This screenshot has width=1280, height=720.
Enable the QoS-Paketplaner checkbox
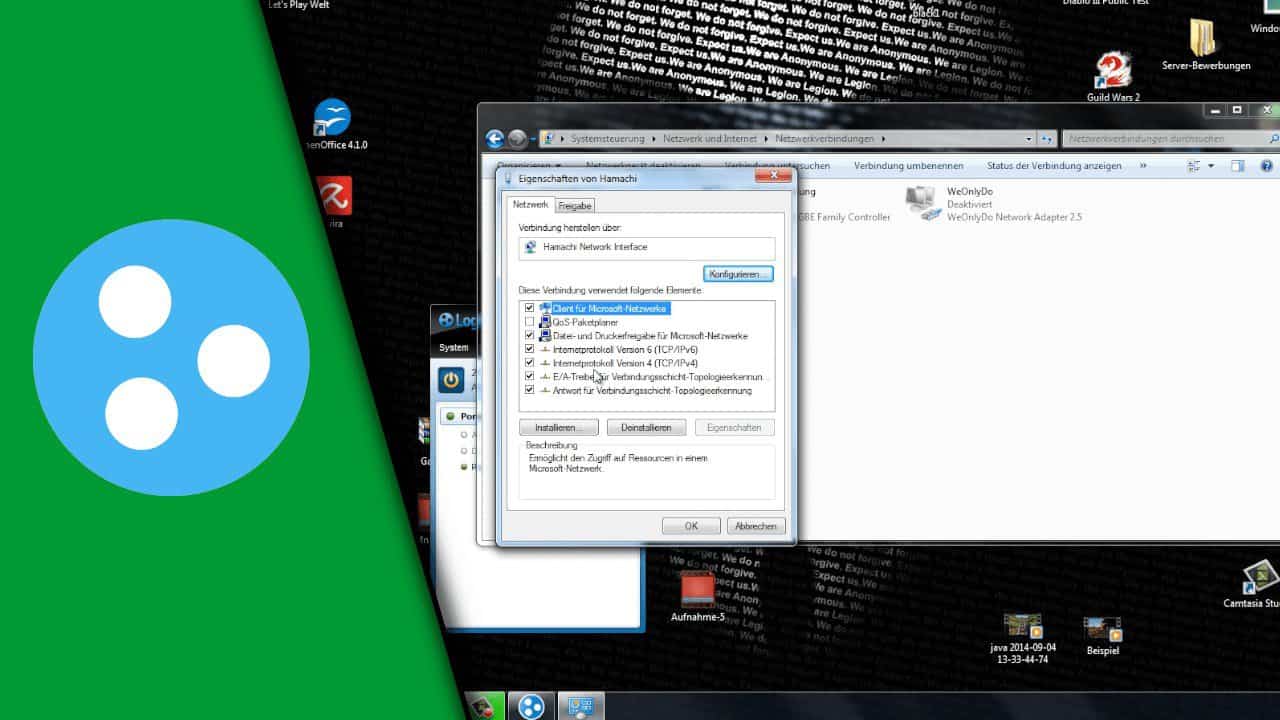pyautogui.click(x=529, y=322)
